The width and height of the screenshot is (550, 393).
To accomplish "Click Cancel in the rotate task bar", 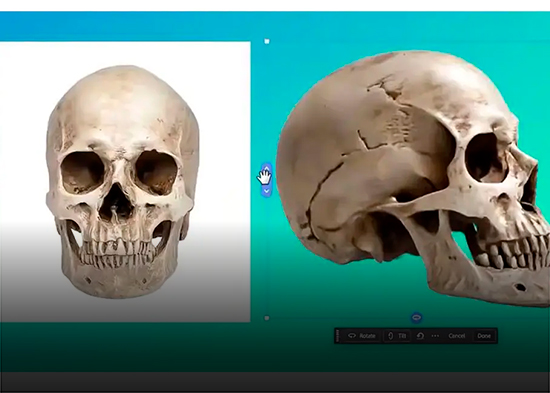I will pos(457,336).
